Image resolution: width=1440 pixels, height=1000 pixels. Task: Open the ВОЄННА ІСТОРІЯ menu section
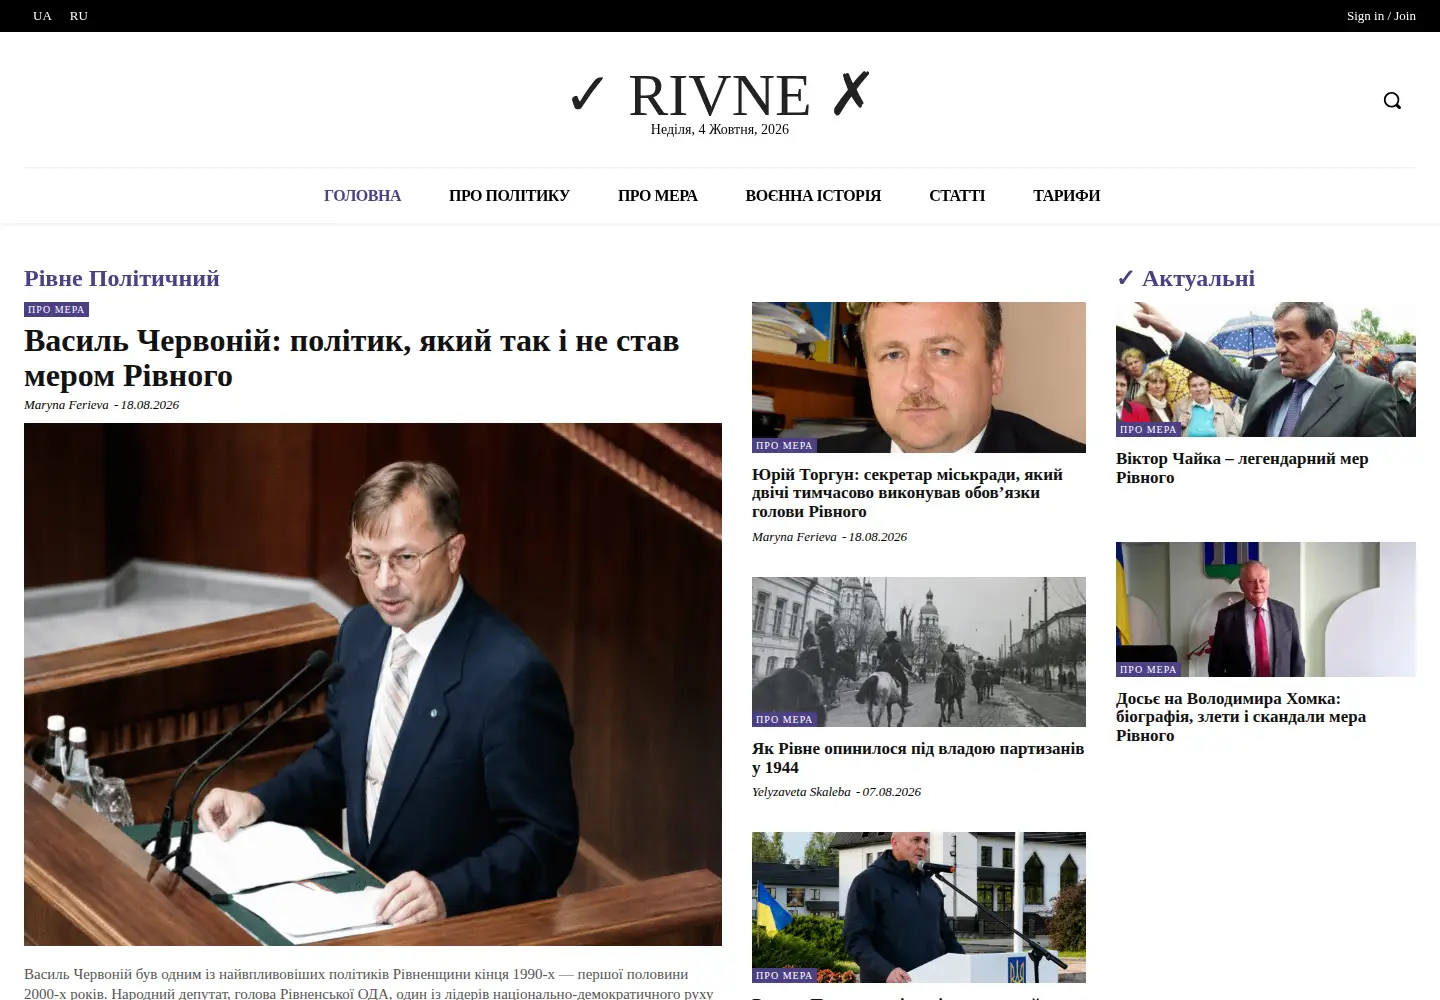coord(813,196)
